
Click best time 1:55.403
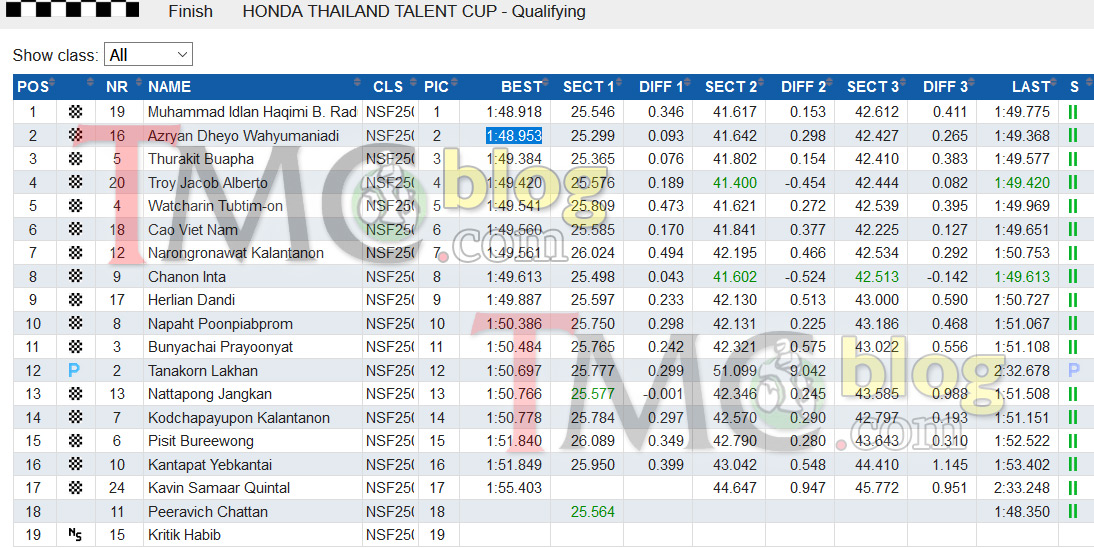(514, 488)
